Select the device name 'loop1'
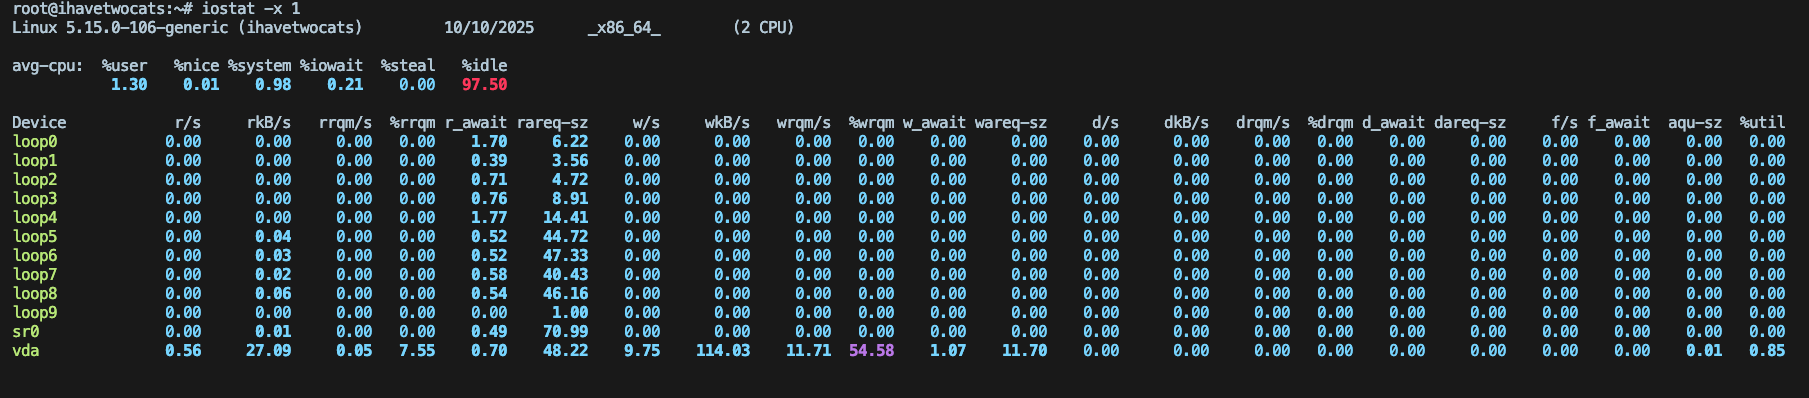 [x=35, y=161]
